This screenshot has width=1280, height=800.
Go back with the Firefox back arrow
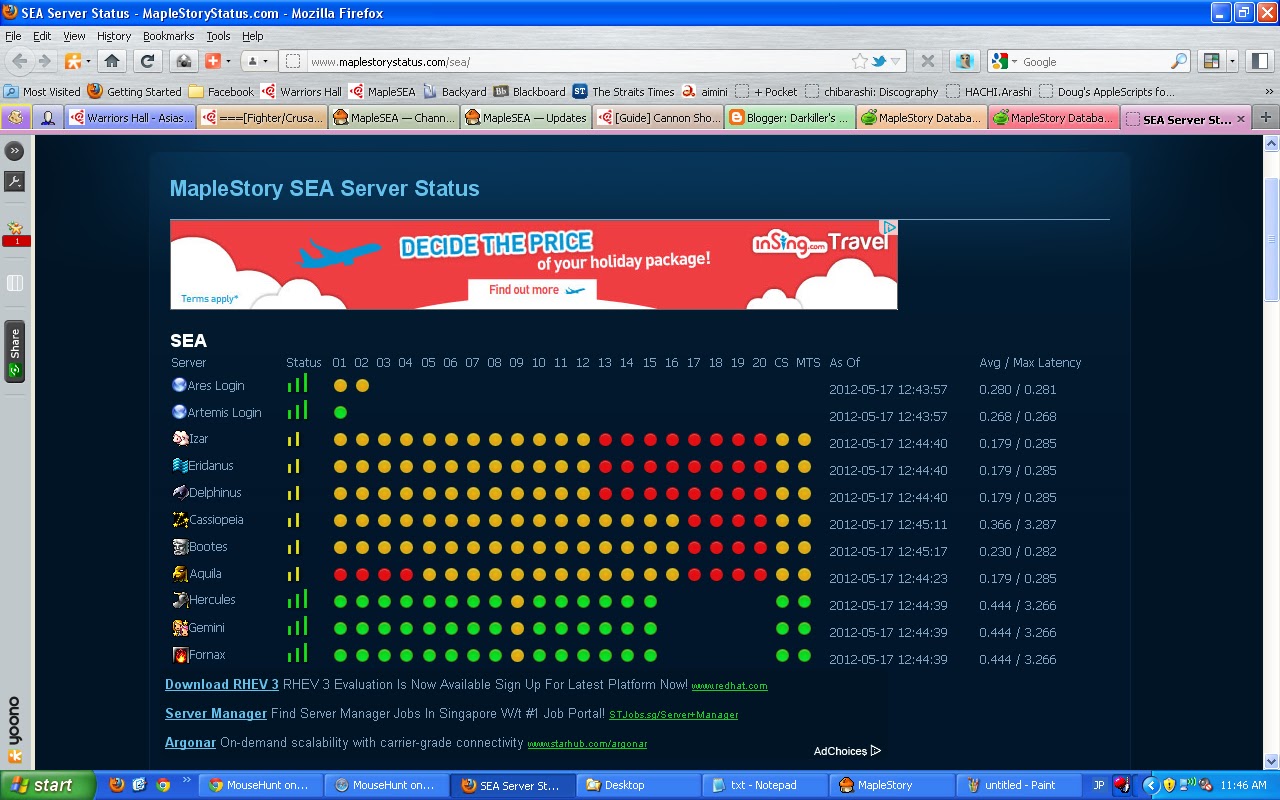[19, 61]
